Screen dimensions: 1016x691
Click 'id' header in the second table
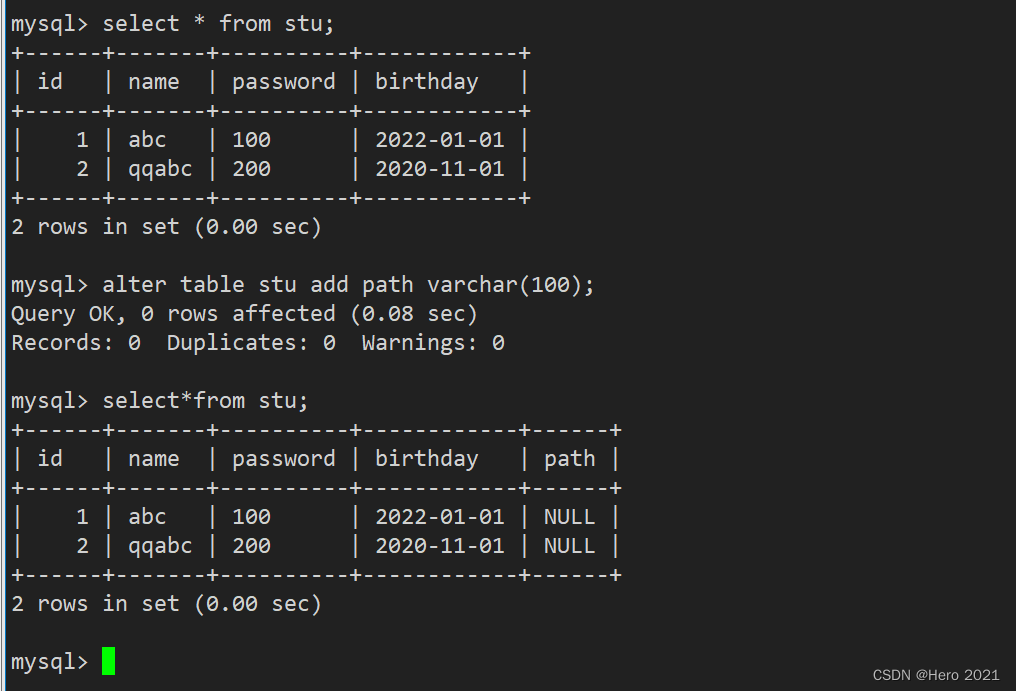pos(50,459)
